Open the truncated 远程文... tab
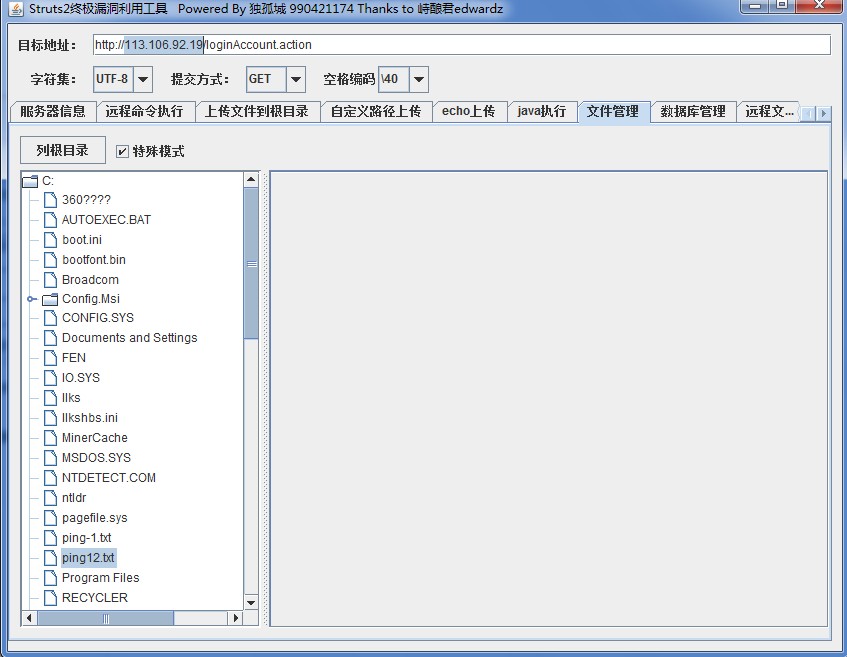 pyautogui.click(x=769, y=111)
